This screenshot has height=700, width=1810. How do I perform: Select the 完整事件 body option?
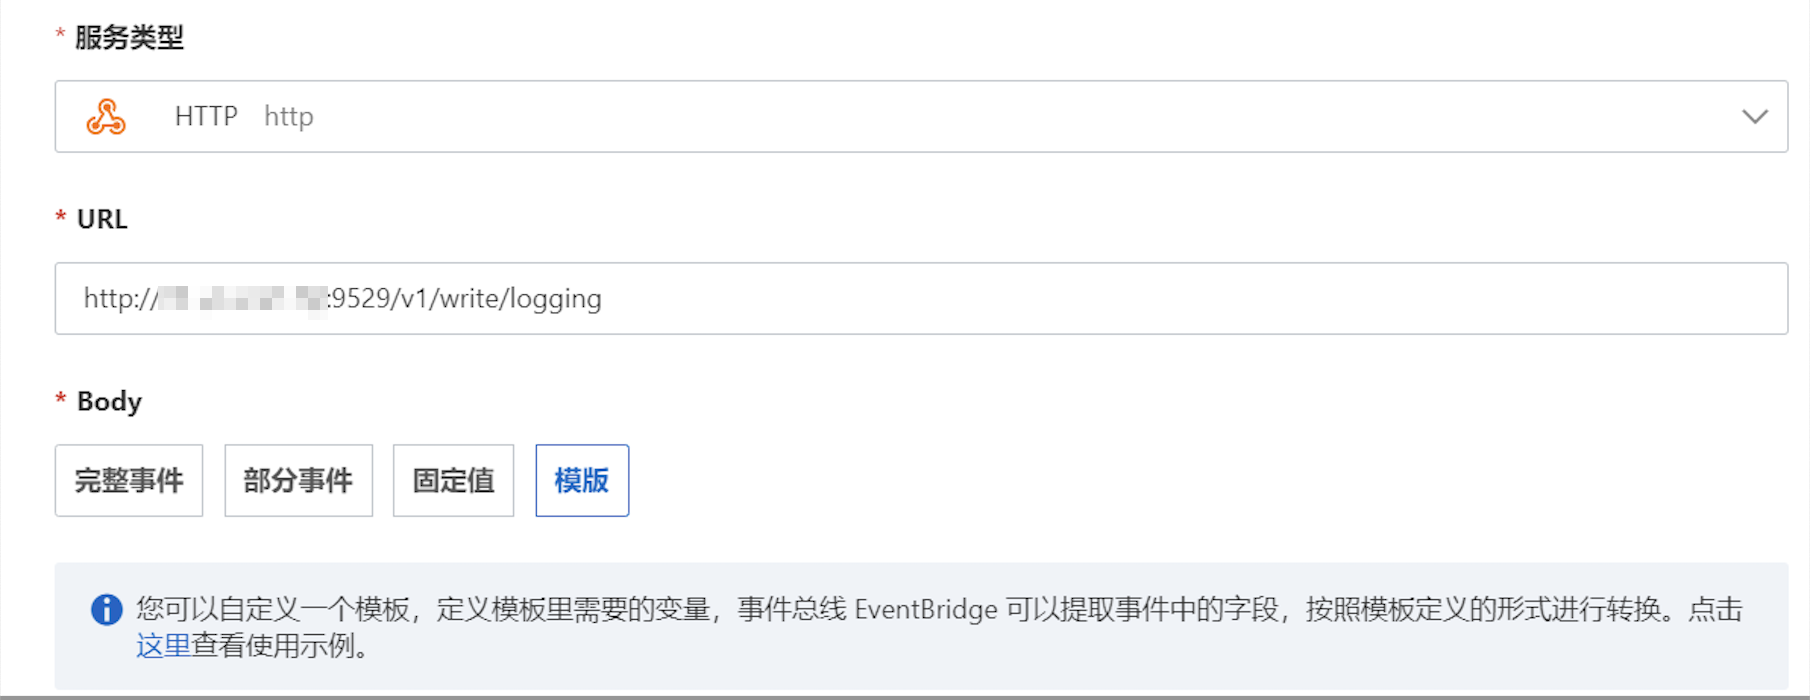click(129, 480)
